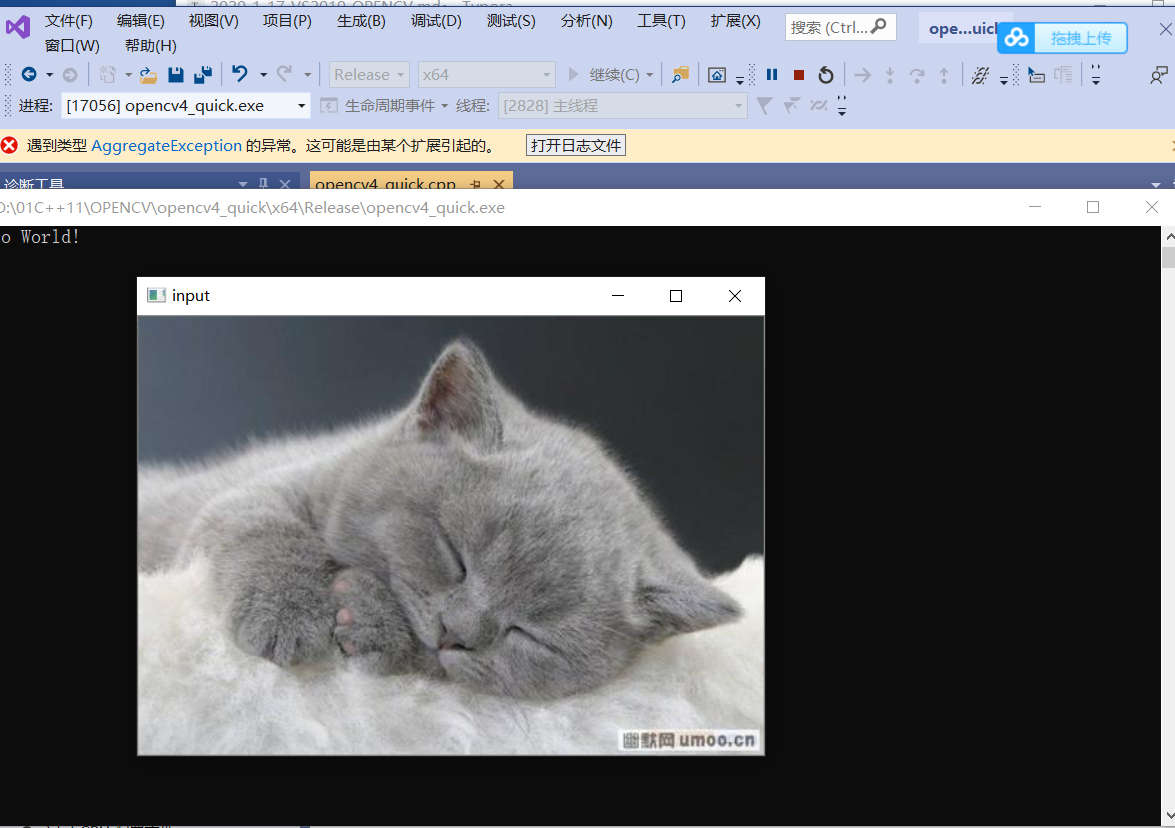This screenshot has height=828, width=1175.
Task: Click the 继续(C) continue button
Action: pyautogui.click(x=605, y=74)
